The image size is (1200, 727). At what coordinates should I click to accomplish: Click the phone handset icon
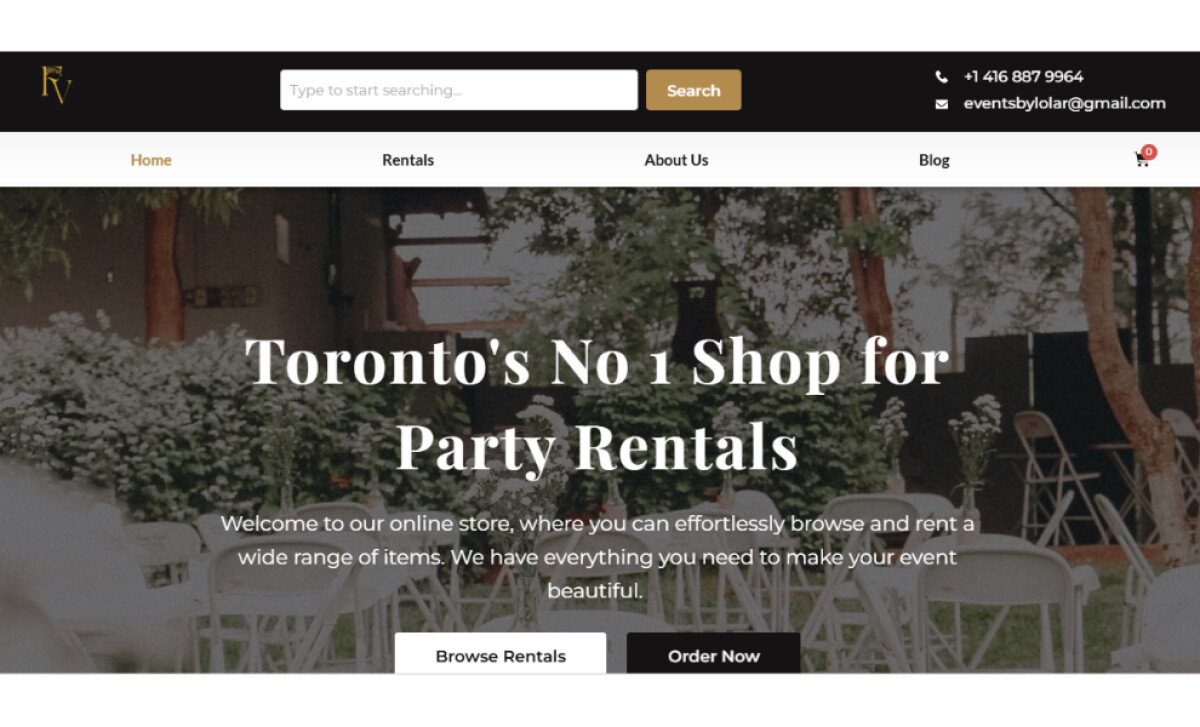pos(941,77)
